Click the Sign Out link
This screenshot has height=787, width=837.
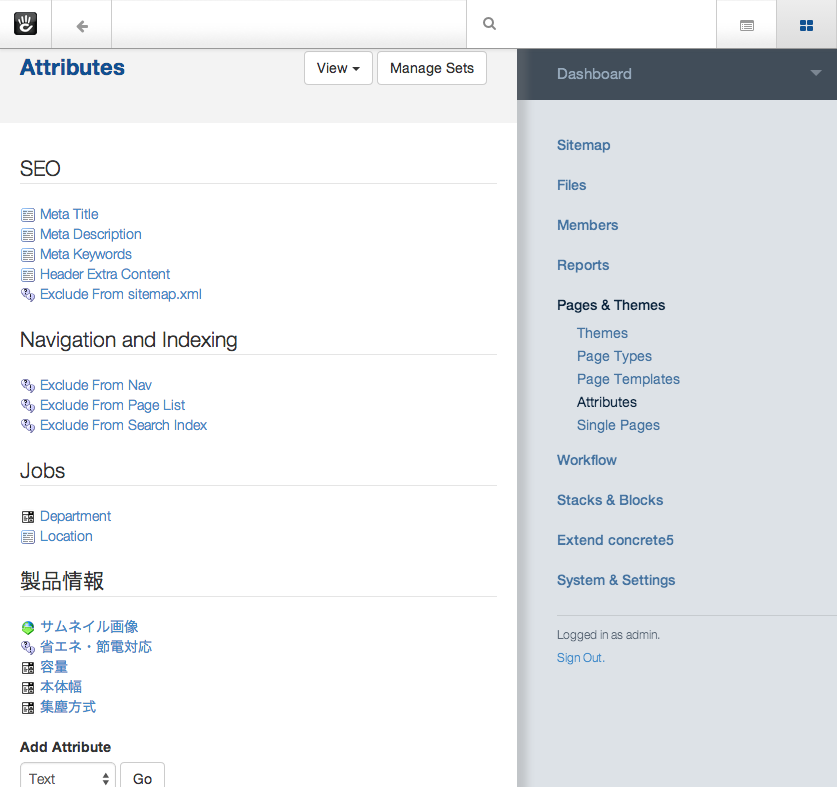[x=580, y=658]
